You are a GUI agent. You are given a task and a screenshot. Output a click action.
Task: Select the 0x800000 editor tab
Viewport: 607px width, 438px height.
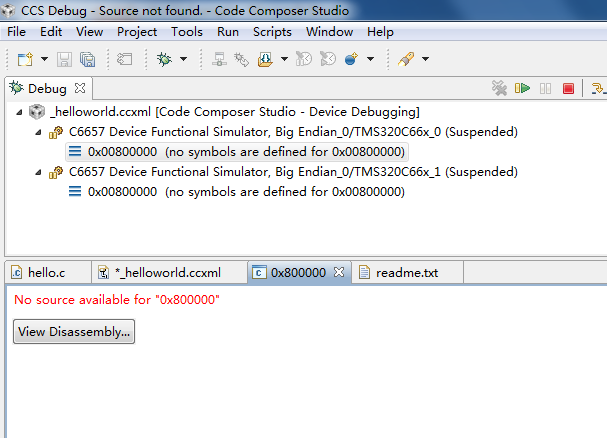coord(298,273)
